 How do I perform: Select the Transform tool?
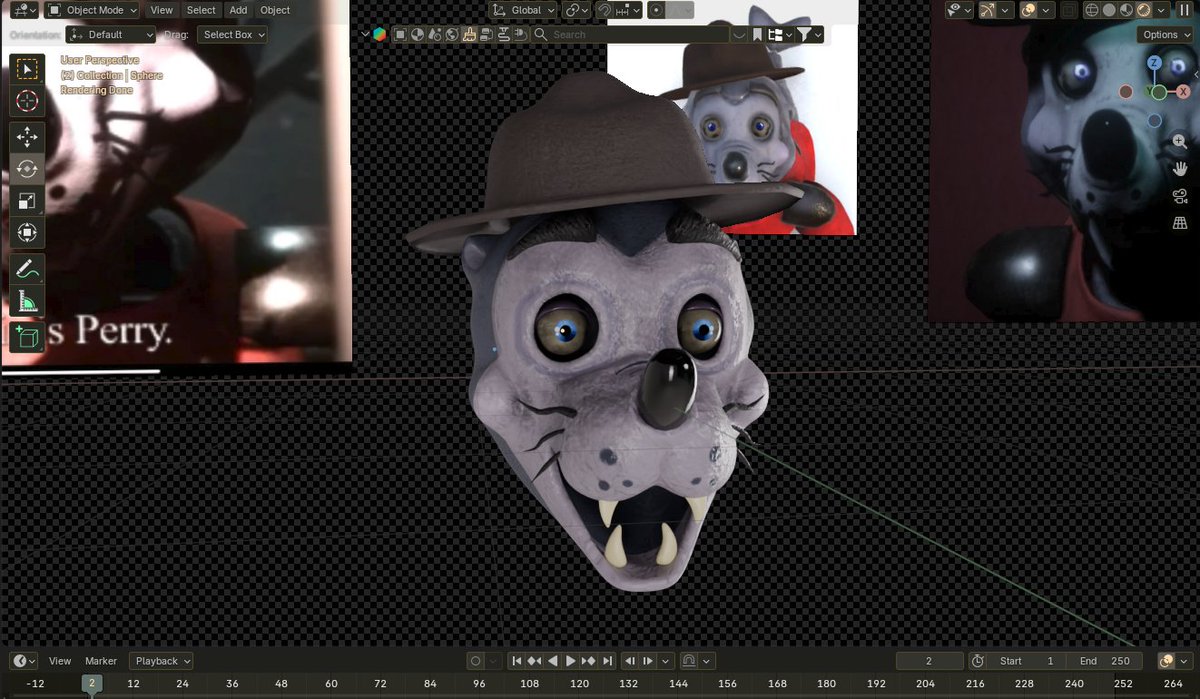pos(27,233)
